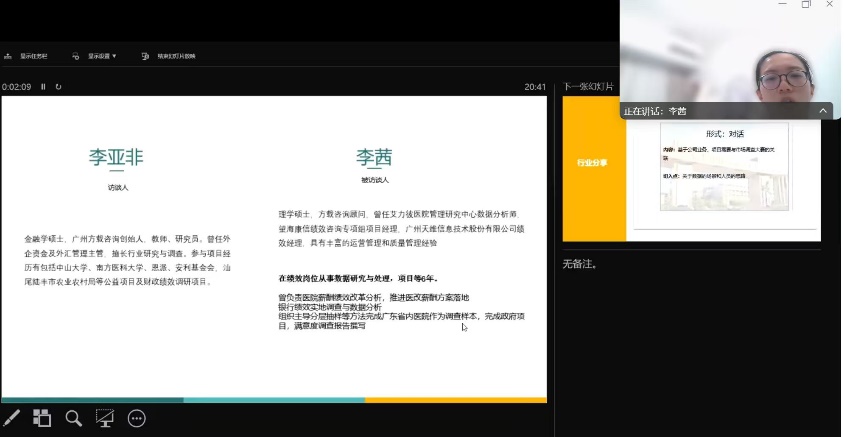Click the magnifier zoom into slide tool
Image resolution: width=844 pixels, height=437 pixels.
pos(73,418)
